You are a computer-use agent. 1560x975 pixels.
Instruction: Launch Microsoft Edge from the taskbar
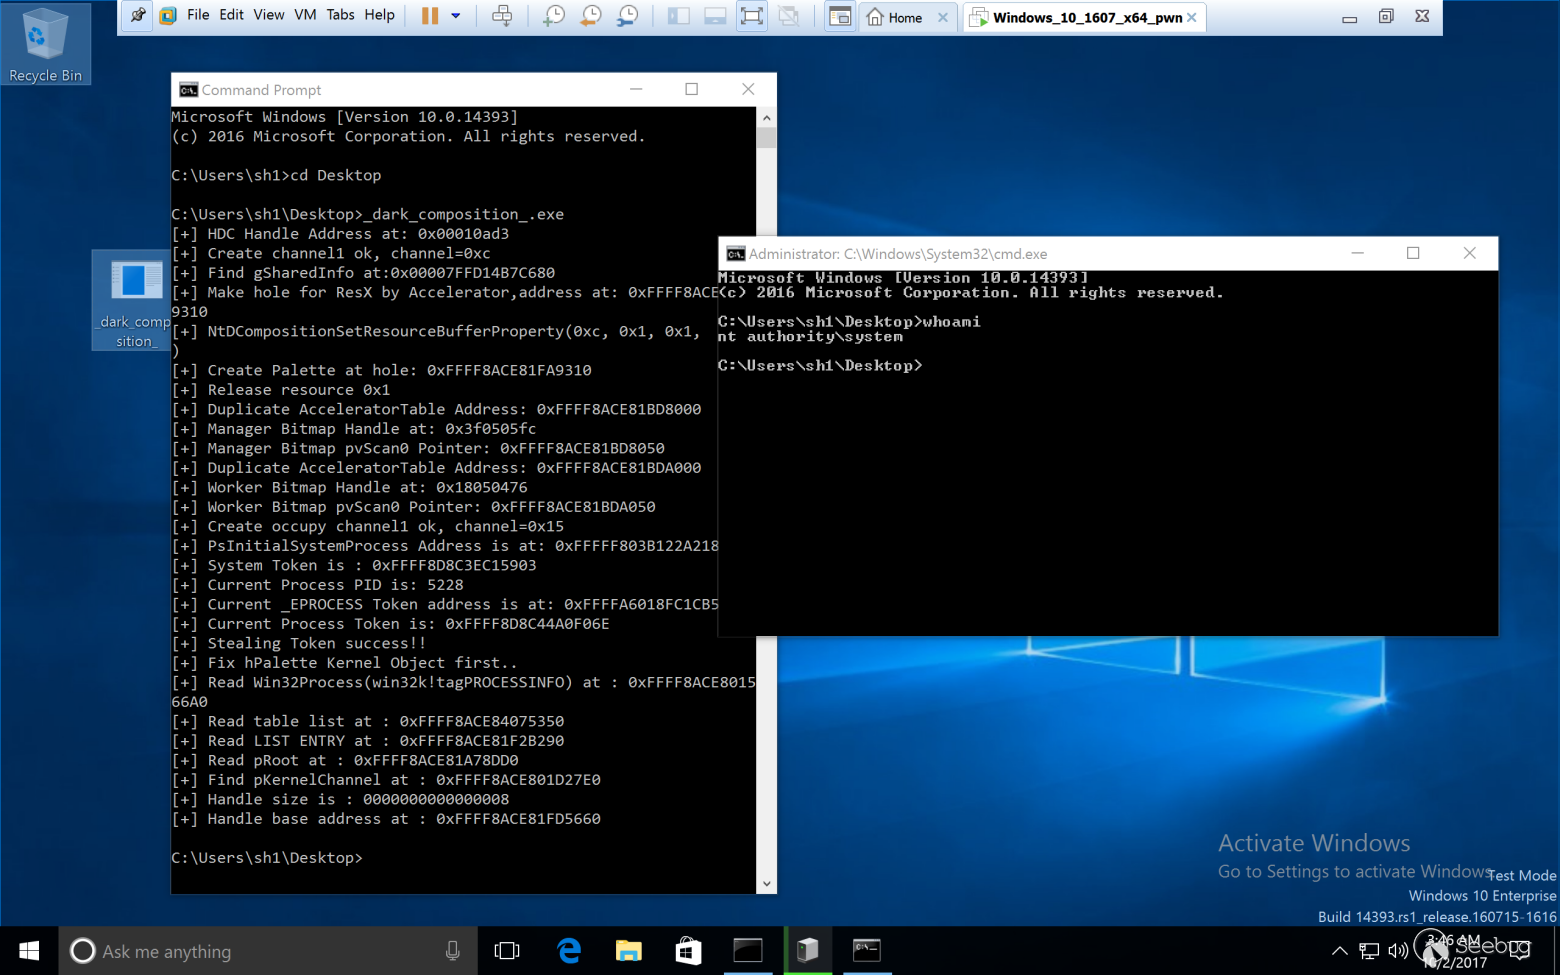tap(569, 951)
